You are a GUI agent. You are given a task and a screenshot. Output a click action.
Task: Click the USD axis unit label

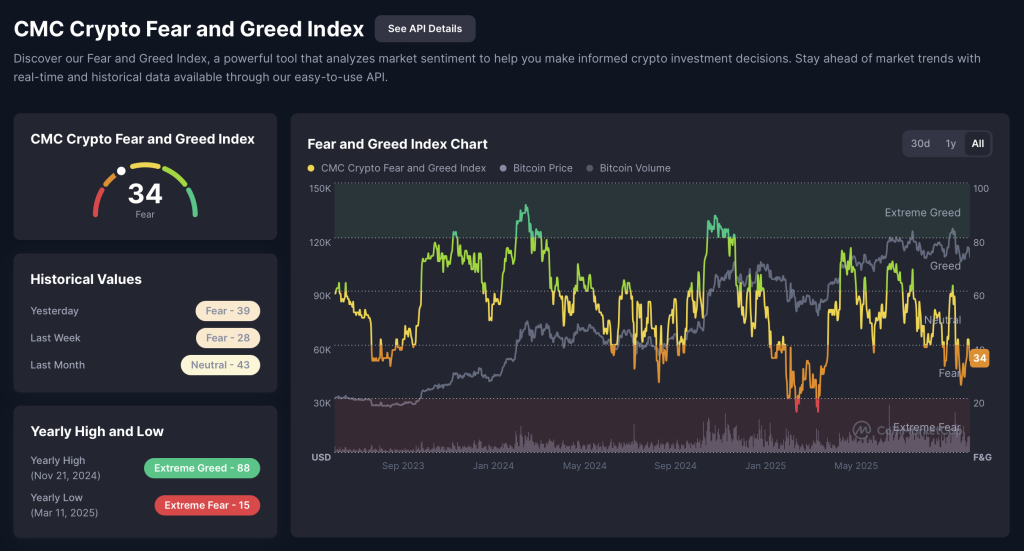coord(321,457)
